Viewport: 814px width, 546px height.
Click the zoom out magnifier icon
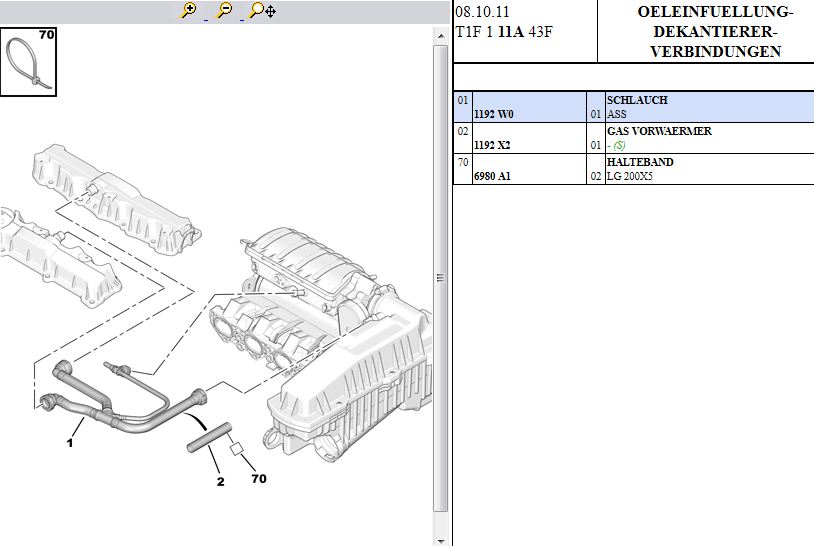(225, 11)
